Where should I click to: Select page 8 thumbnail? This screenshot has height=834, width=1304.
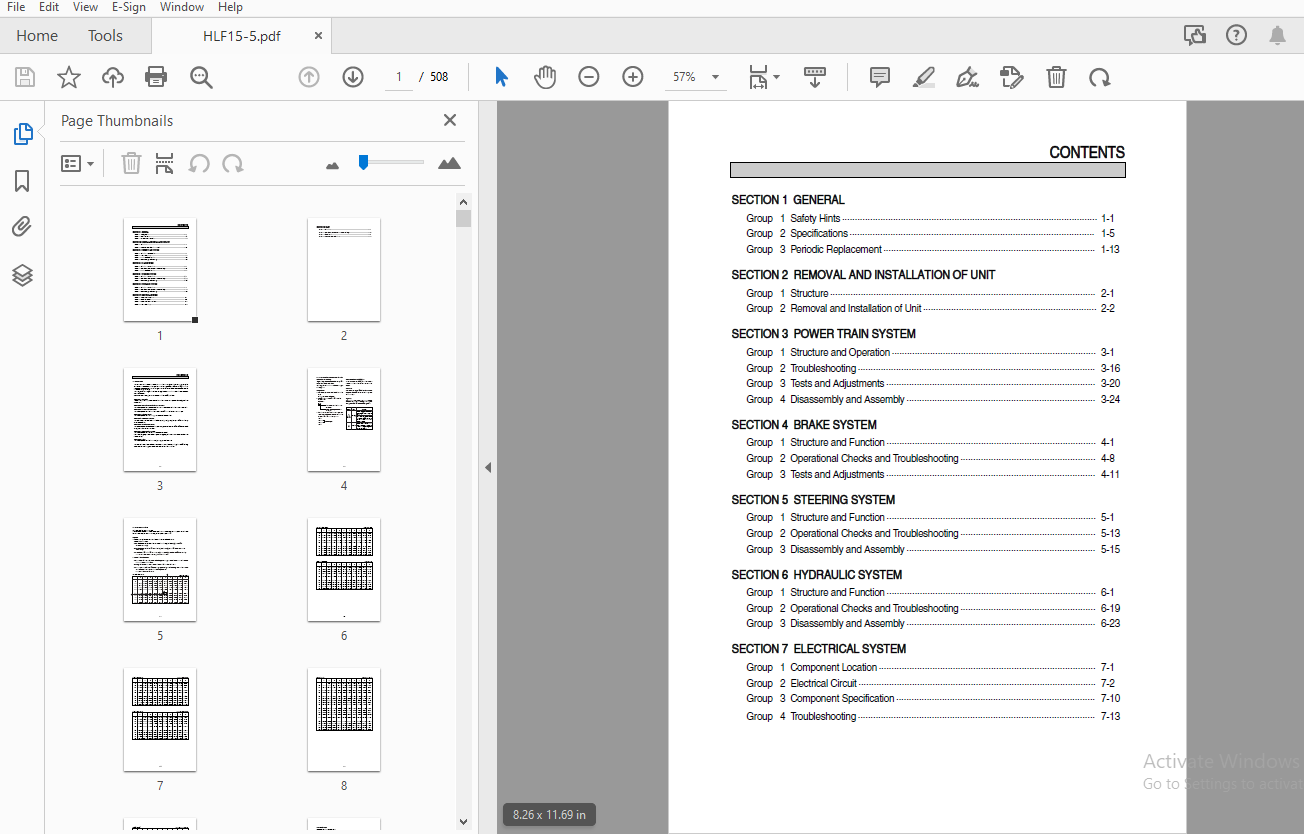click(344, 719)
